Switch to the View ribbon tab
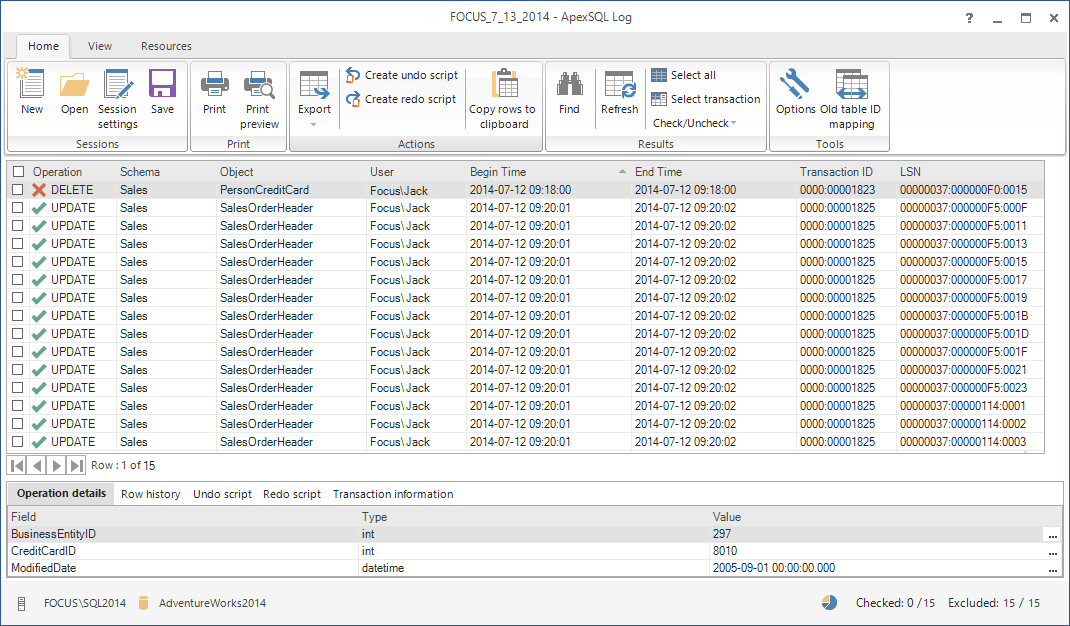This screenshot has width=1070, height=626. click(100, 46)
